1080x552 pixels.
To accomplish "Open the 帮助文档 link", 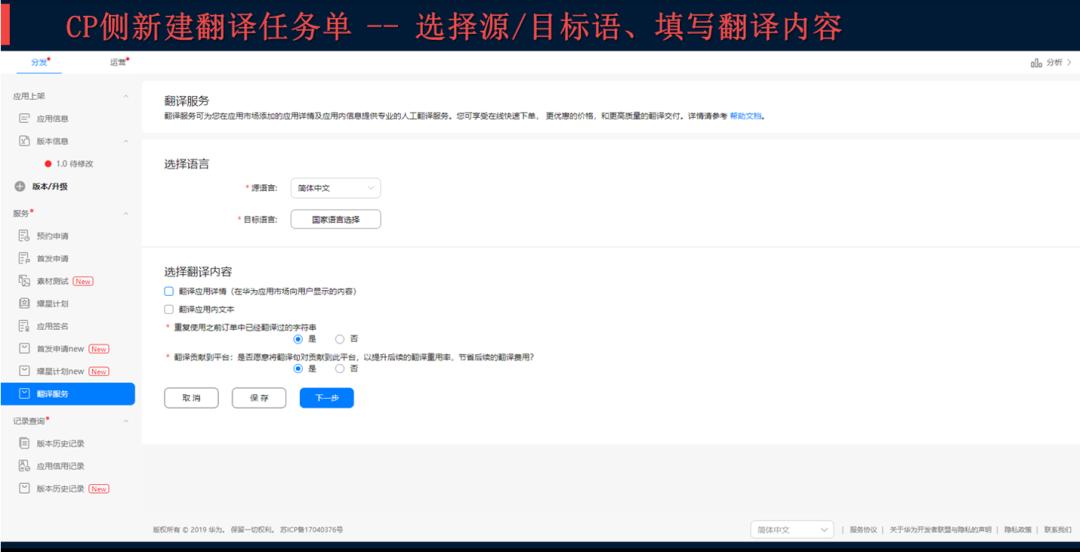I will pos(746,116).
